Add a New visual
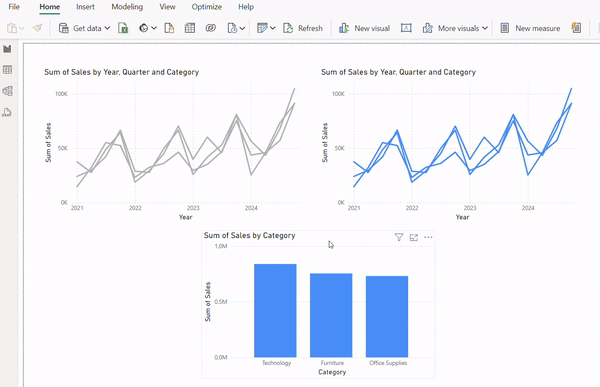600x387 pixels. (x=364, y=28)
